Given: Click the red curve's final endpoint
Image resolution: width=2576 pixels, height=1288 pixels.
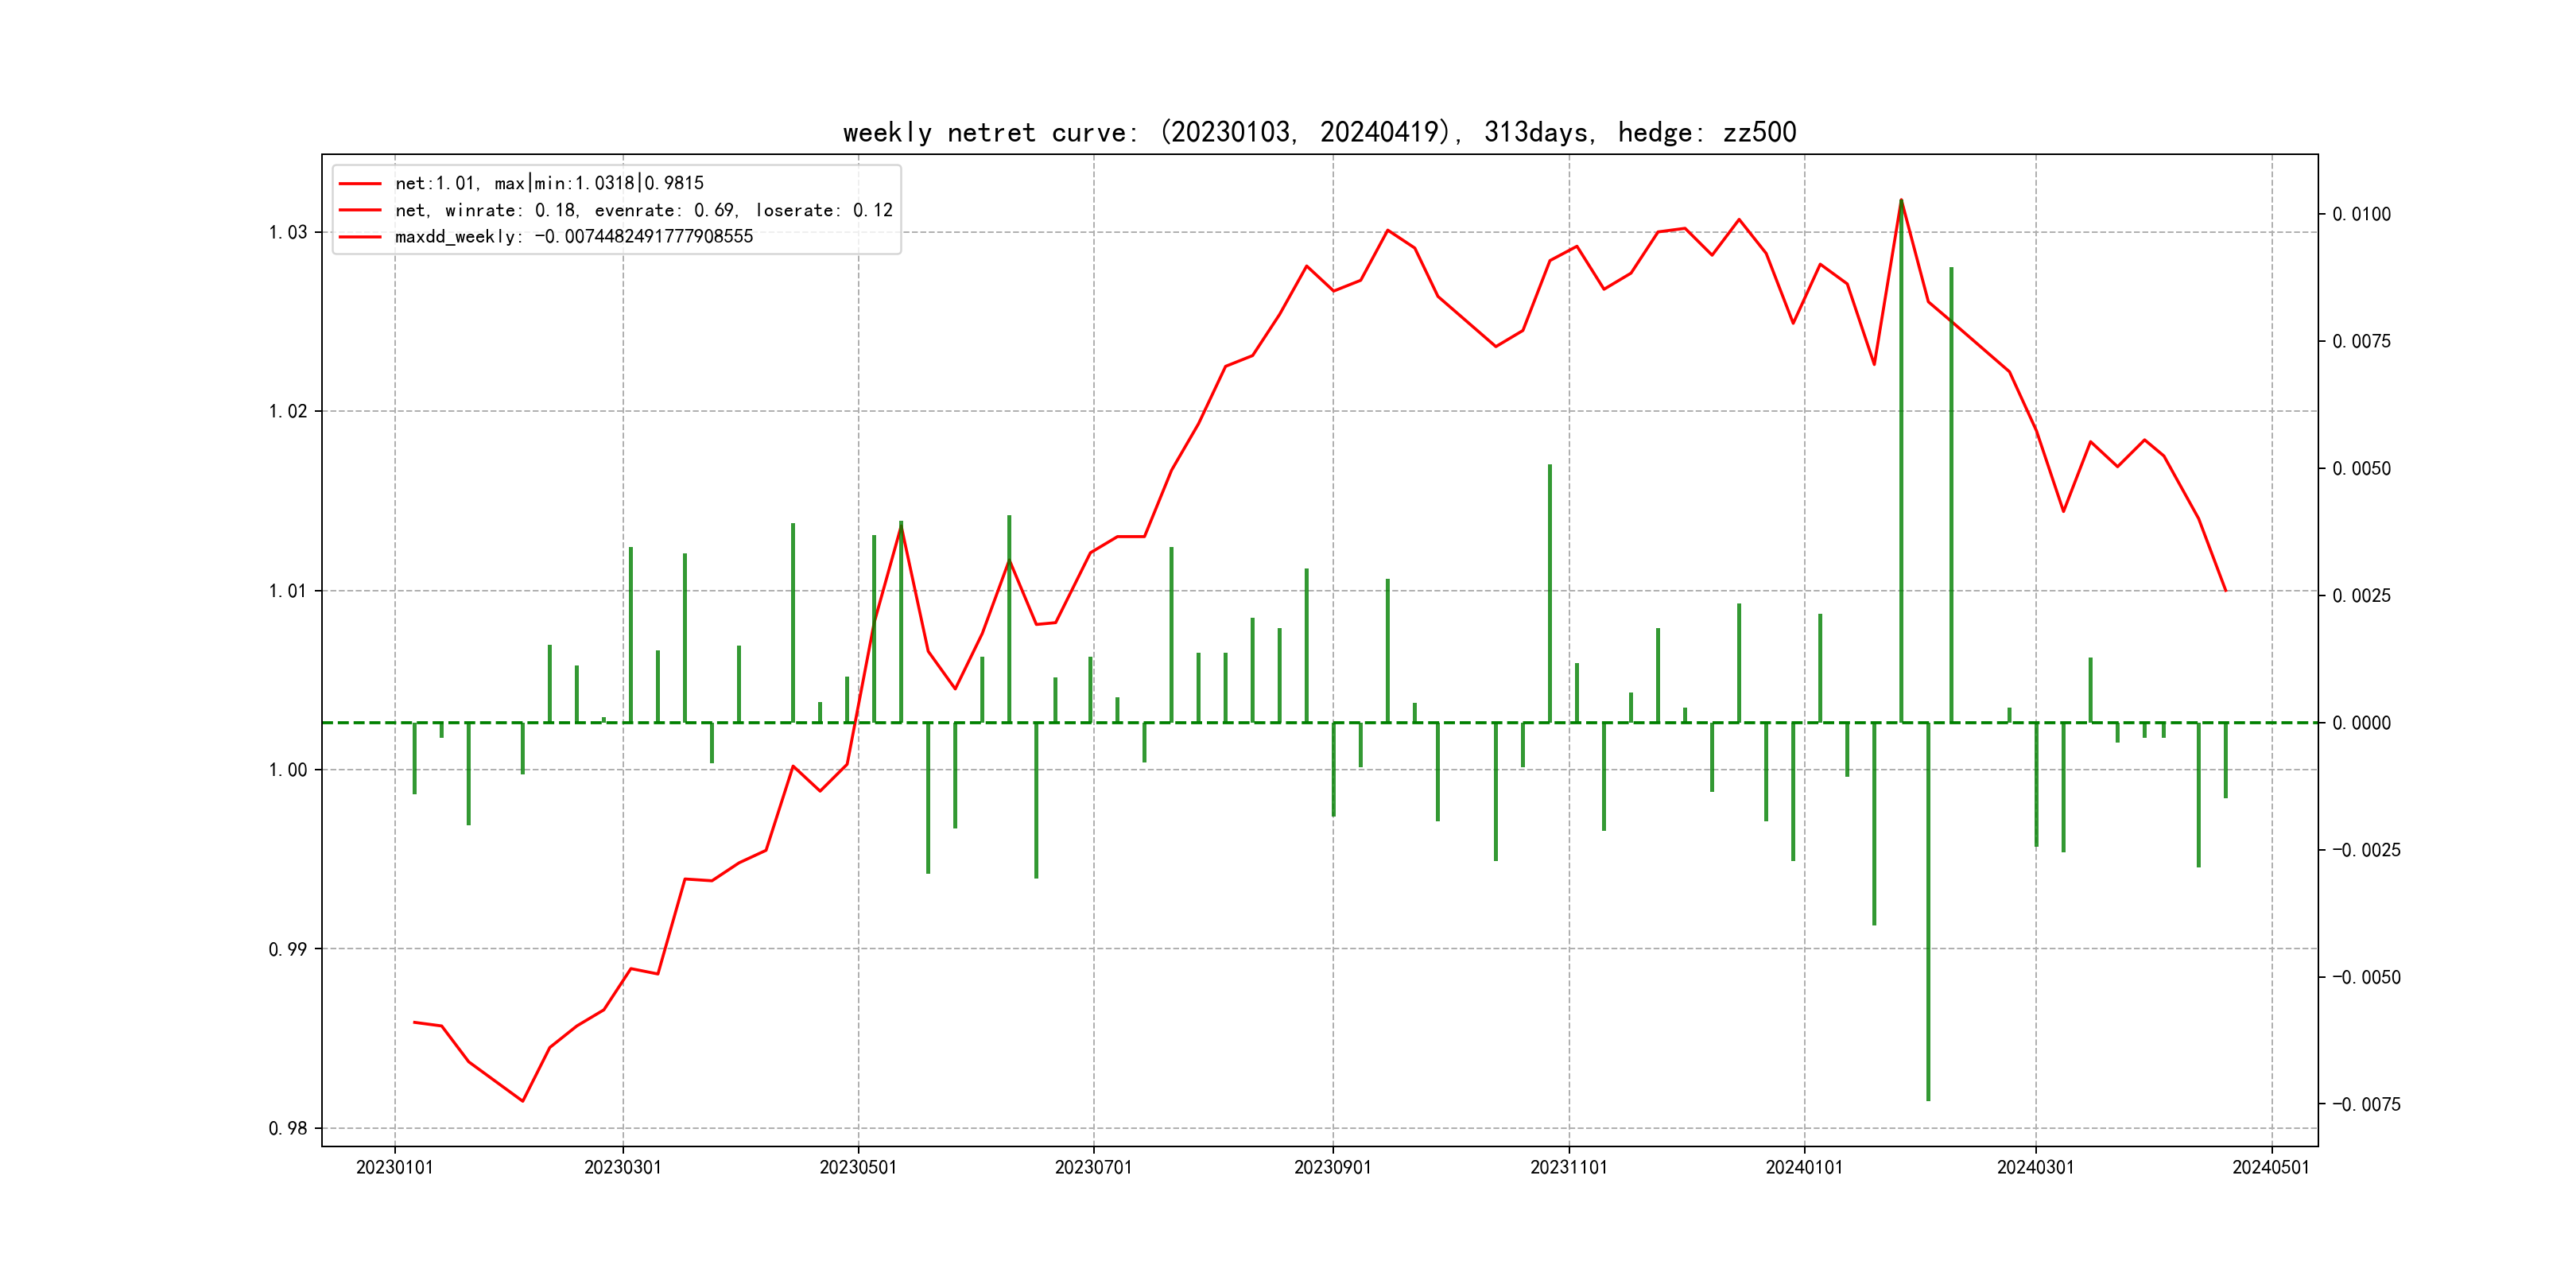Looking at the screenshot, I should click(x=2225, y=590).
